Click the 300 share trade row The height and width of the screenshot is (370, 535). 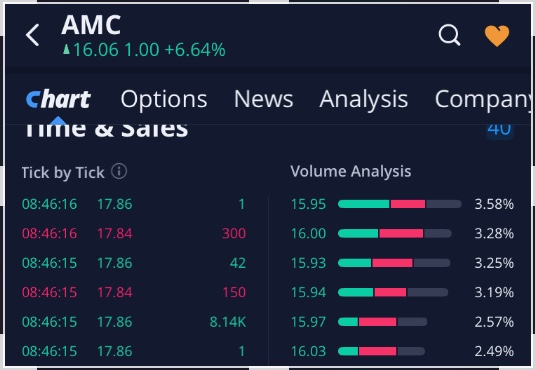click(x=134, y=233)
